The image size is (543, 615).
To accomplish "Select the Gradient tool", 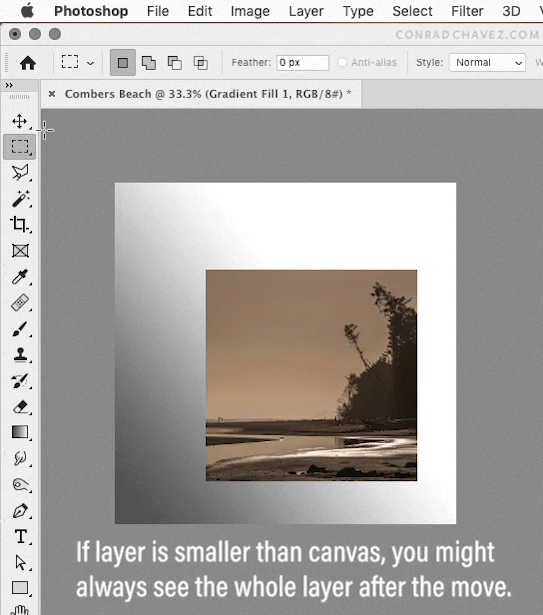I will point(20,432).
